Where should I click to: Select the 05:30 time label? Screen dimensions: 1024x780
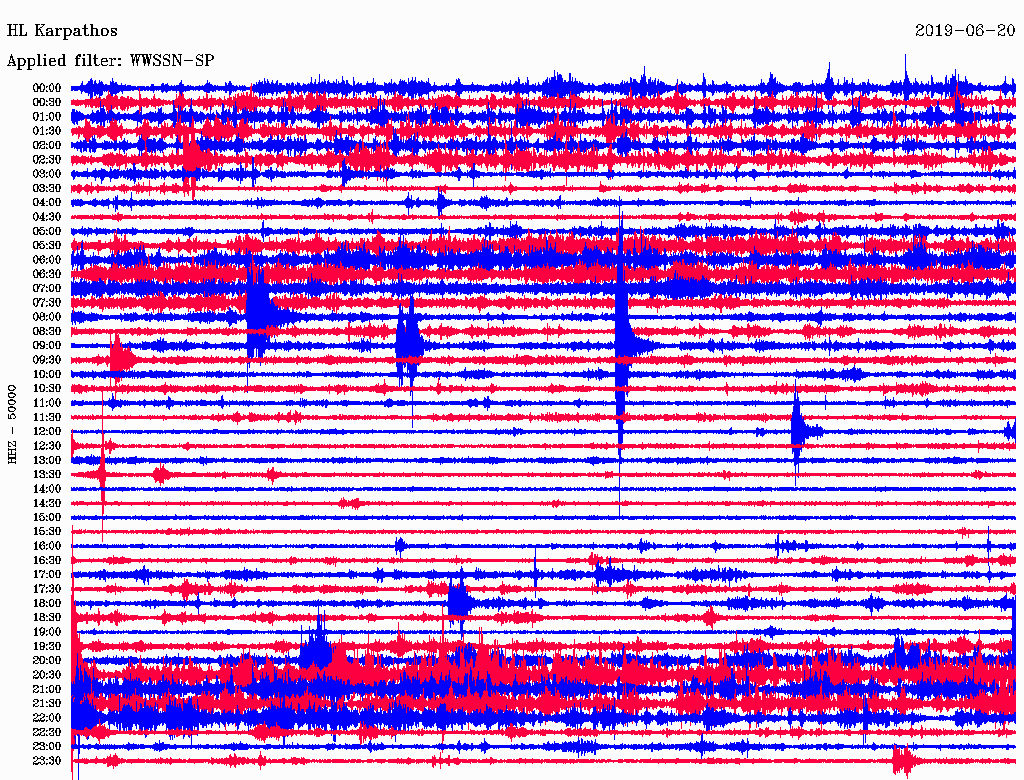point(47,245)
